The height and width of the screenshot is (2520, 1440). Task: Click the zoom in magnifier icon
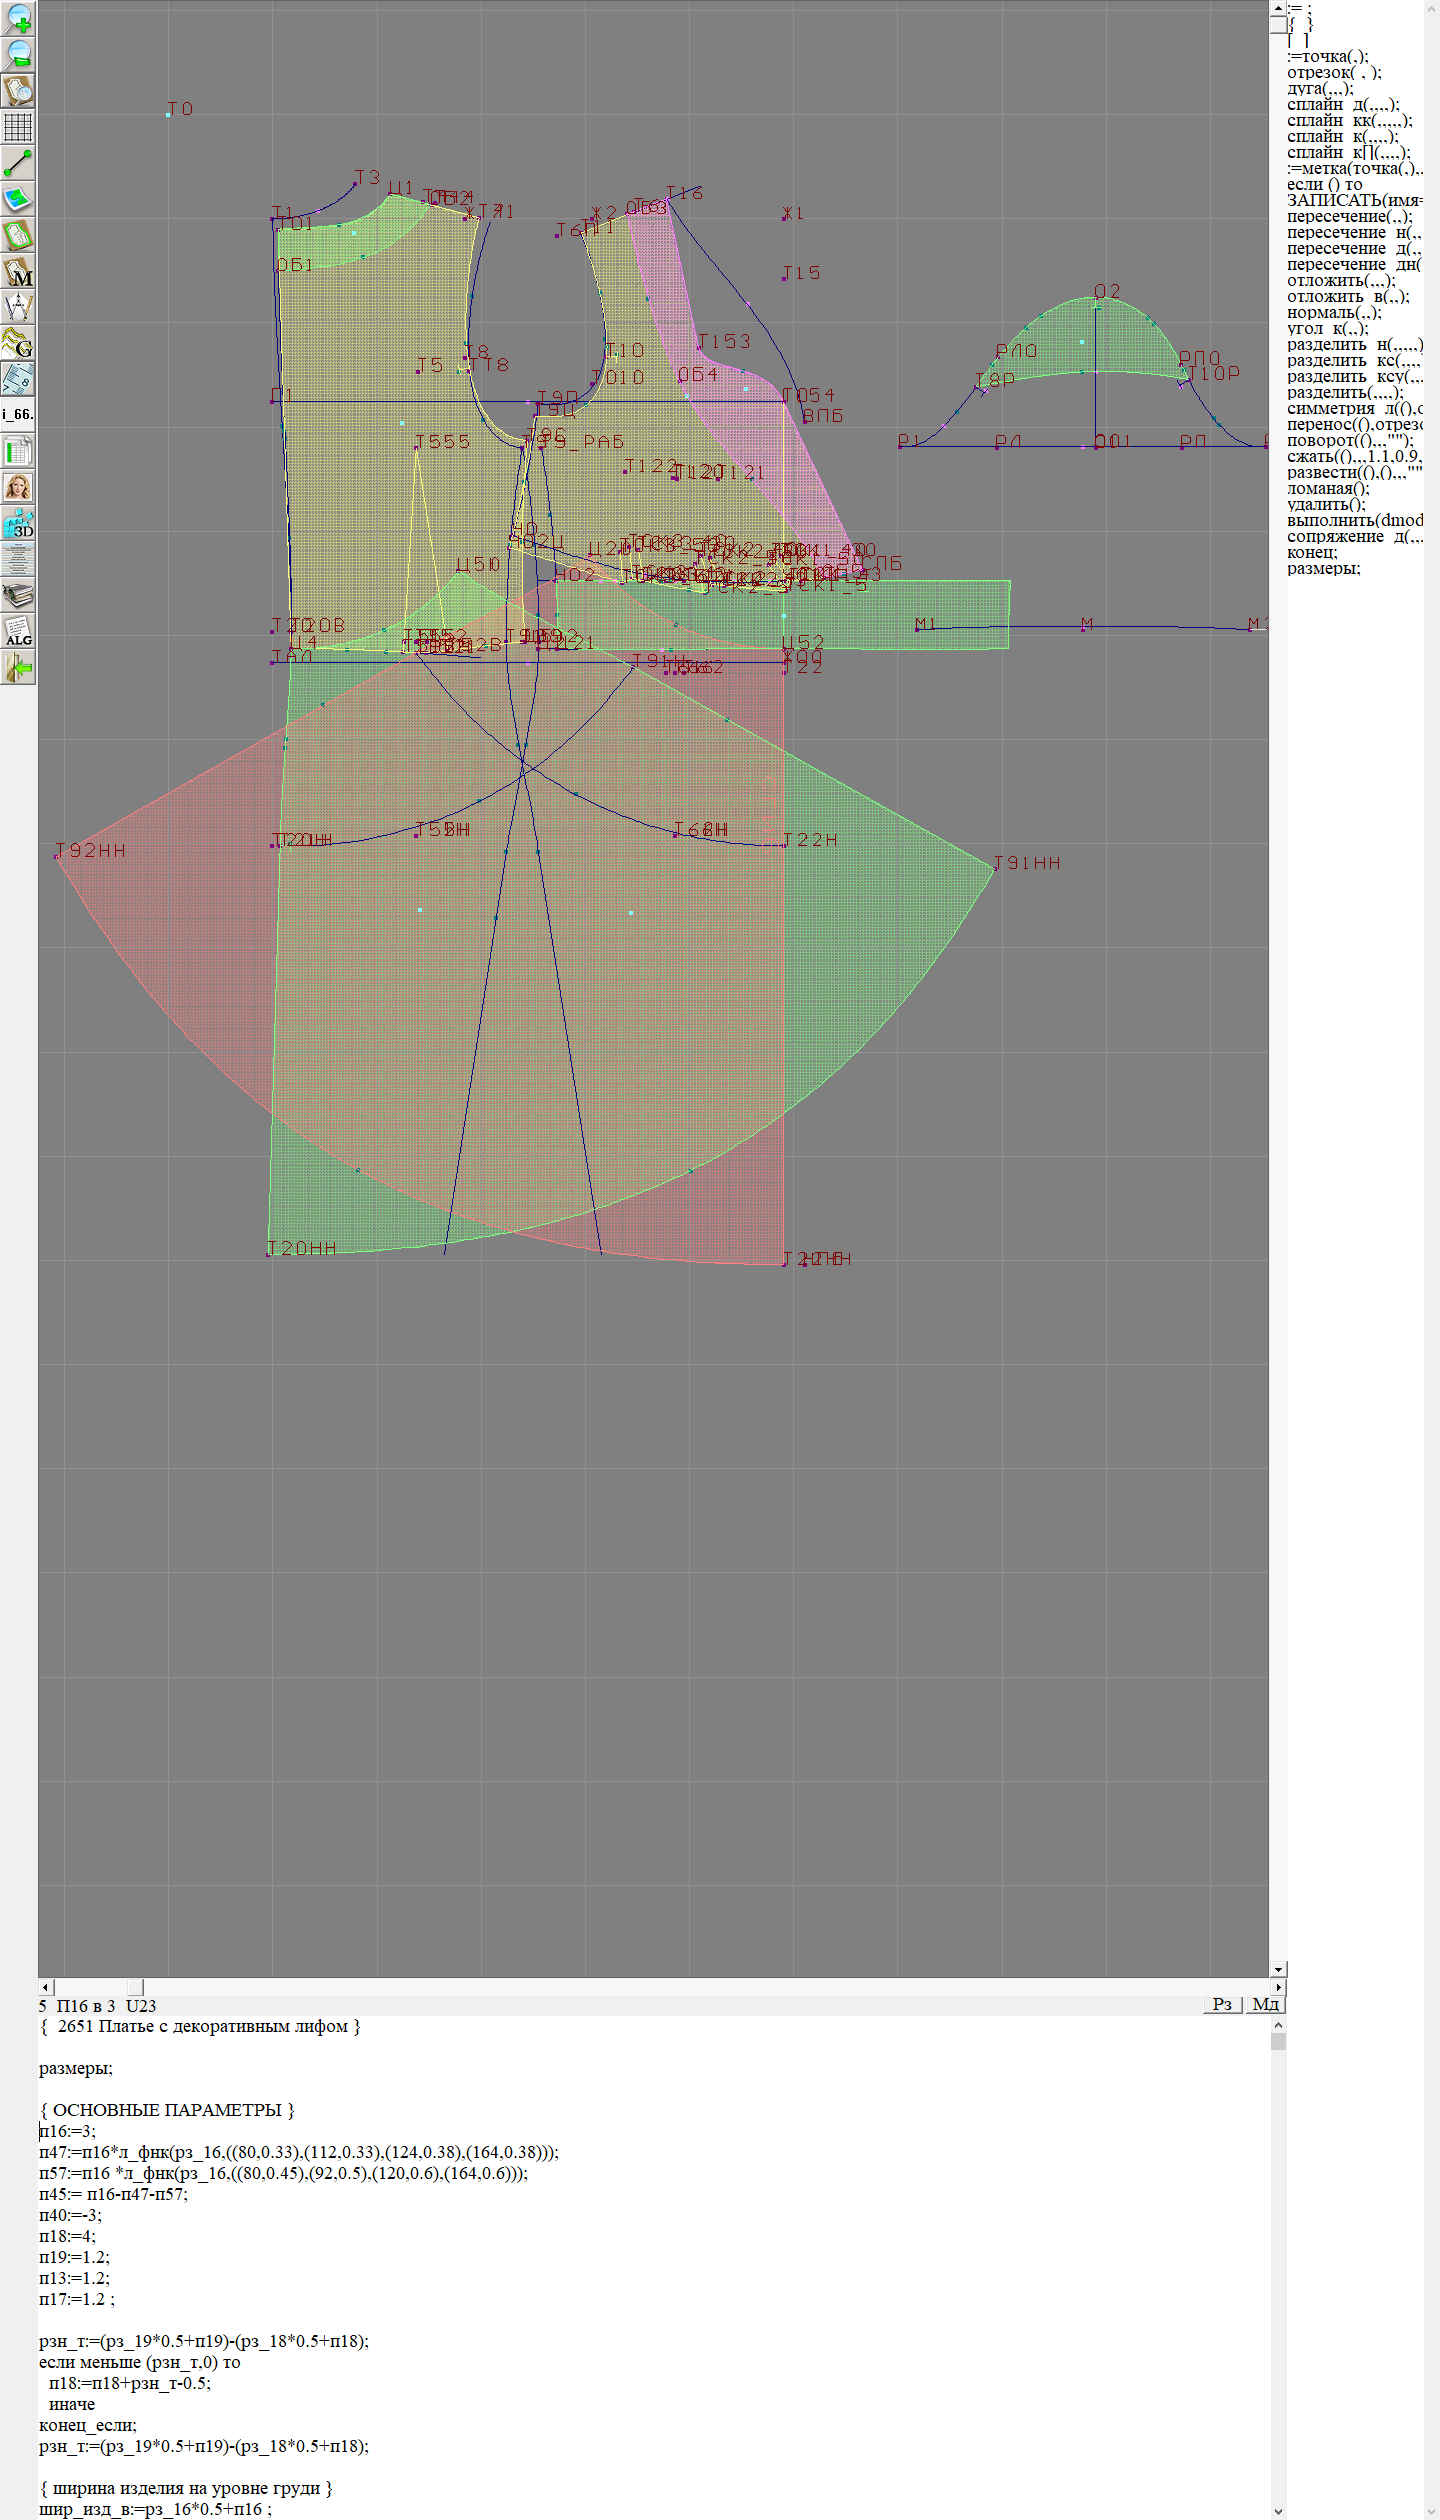pos(18,18)
